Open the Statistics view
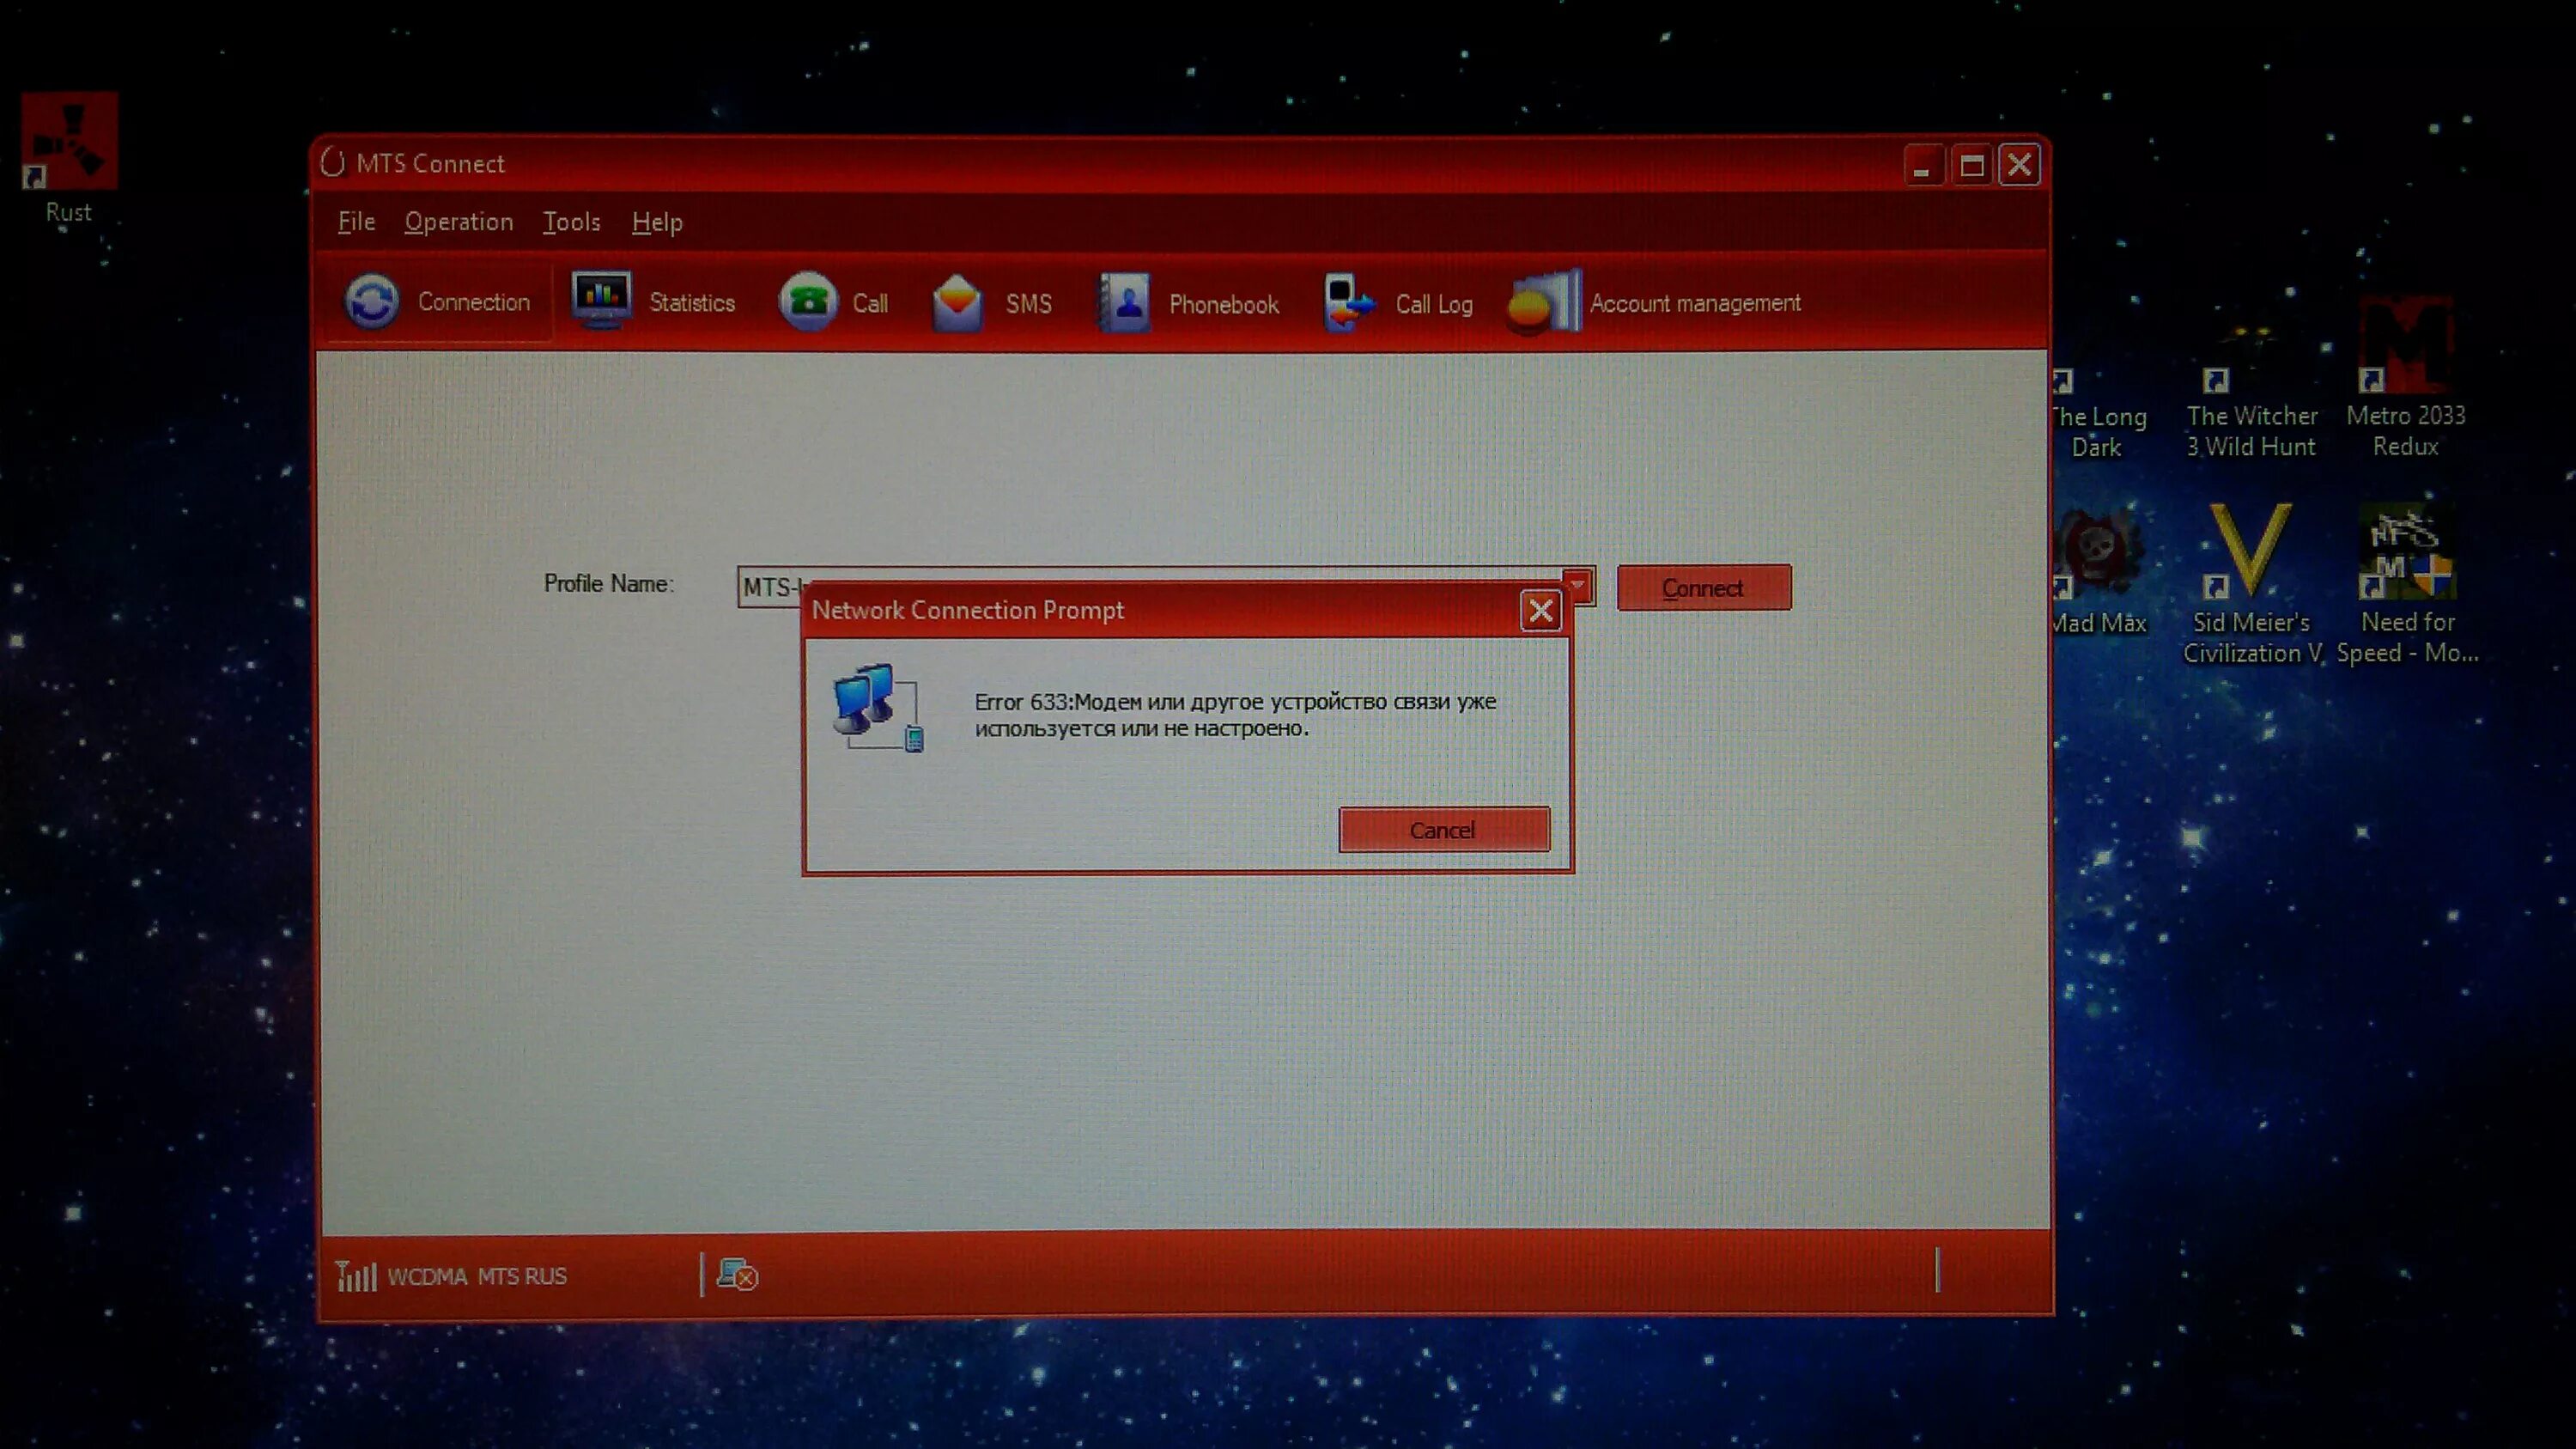 [x=653, y=301]
